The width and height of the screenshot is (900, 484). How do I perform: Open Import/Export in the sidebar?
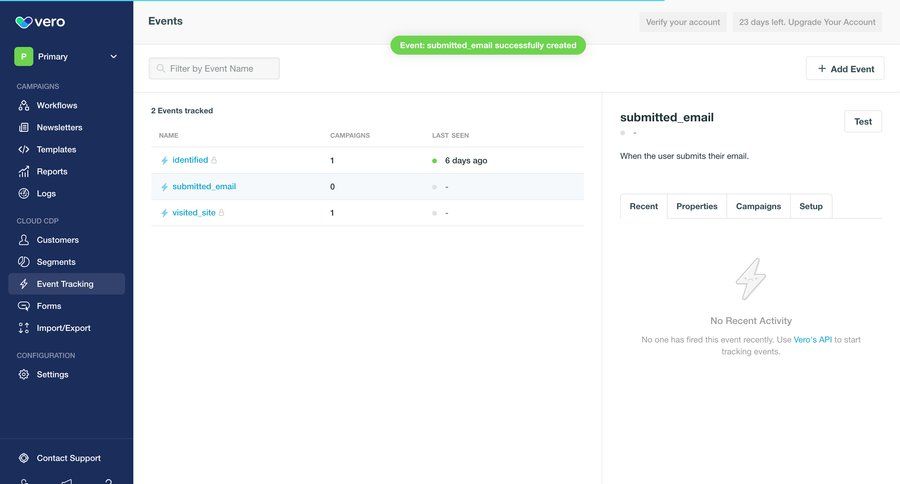64,328
